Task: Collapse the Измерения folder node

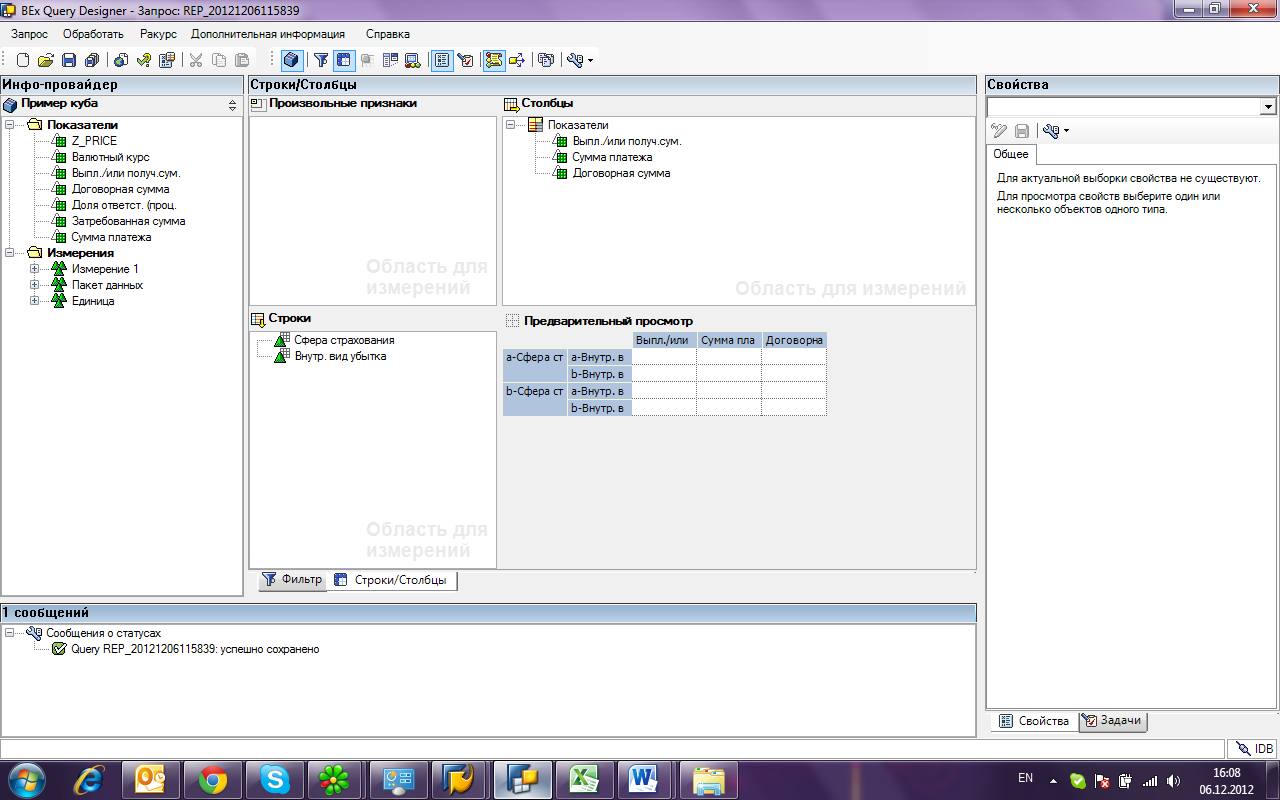Action: tap(11, 253)
